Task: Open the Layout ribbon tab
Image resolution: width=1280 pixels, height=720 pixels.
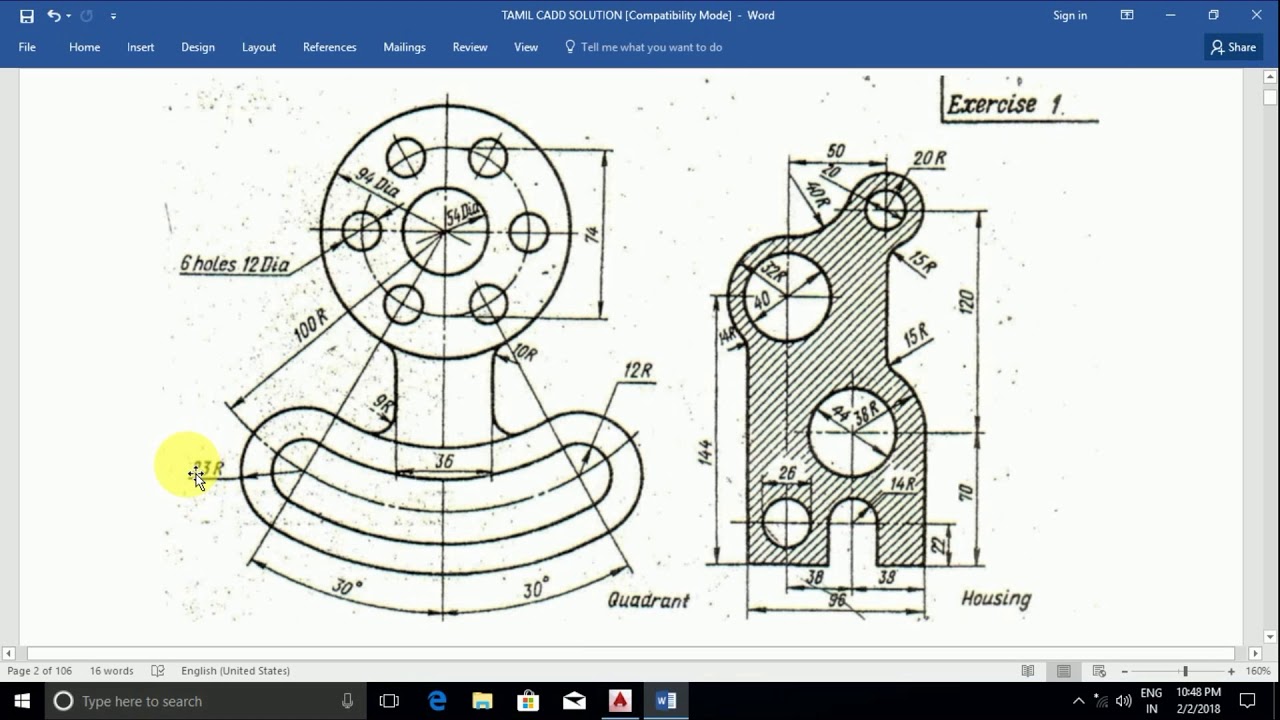Action: (x=259, y=47)
